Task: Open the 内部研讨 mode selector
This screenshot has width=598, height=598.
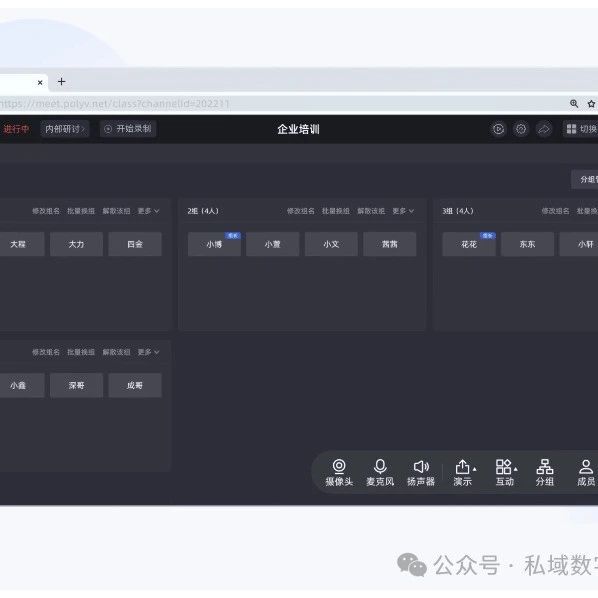Action: (65, 129)
